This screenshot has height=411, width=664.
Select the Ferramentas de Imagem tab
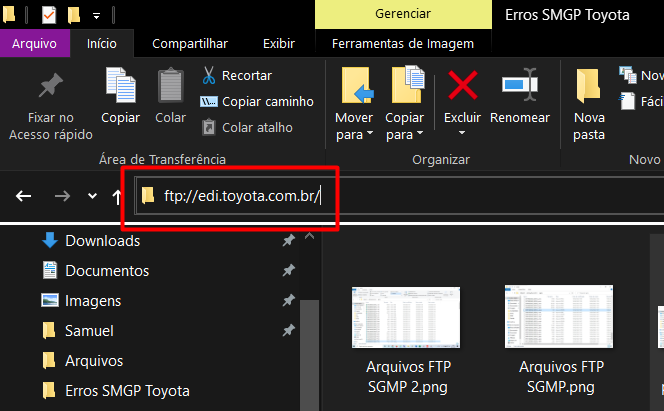(x=403, y=43)
